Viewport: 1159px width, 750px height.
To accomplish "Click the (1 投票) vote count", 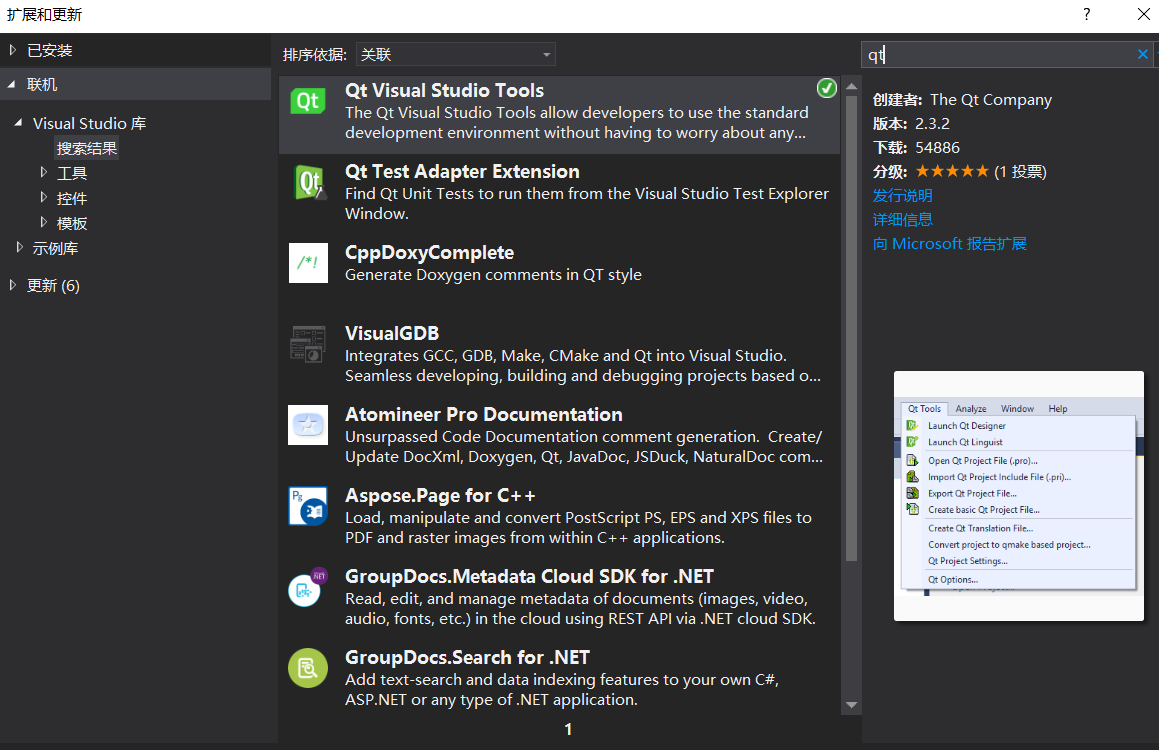I will click(1020, 172).
